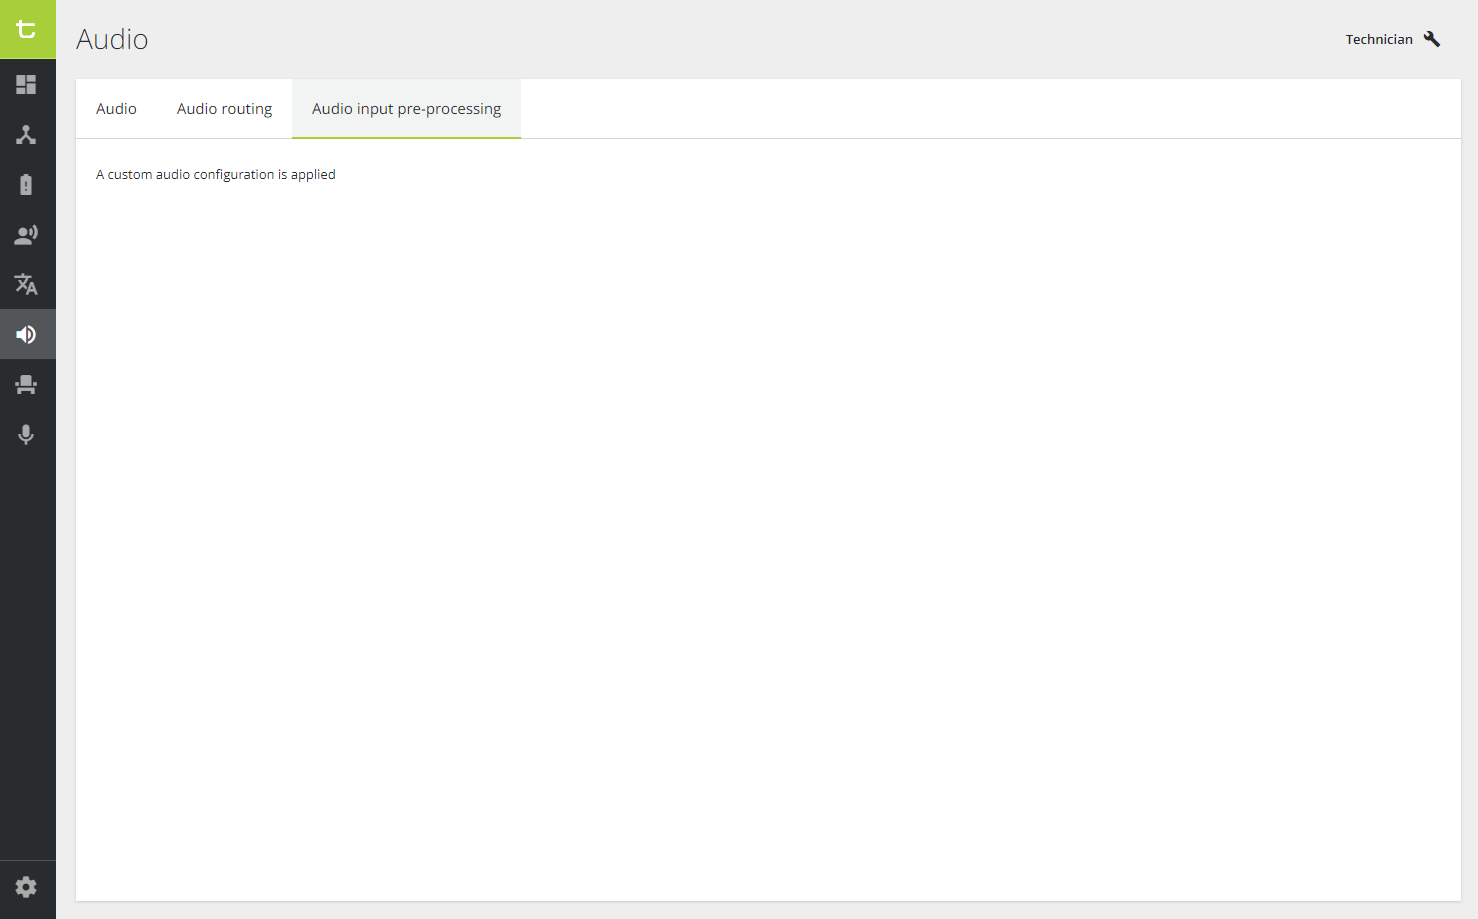Image resolution: width=1478 pixels, height=919 pixels.
Task: Click the custom audio configuration message
Action: click(216, 174)
